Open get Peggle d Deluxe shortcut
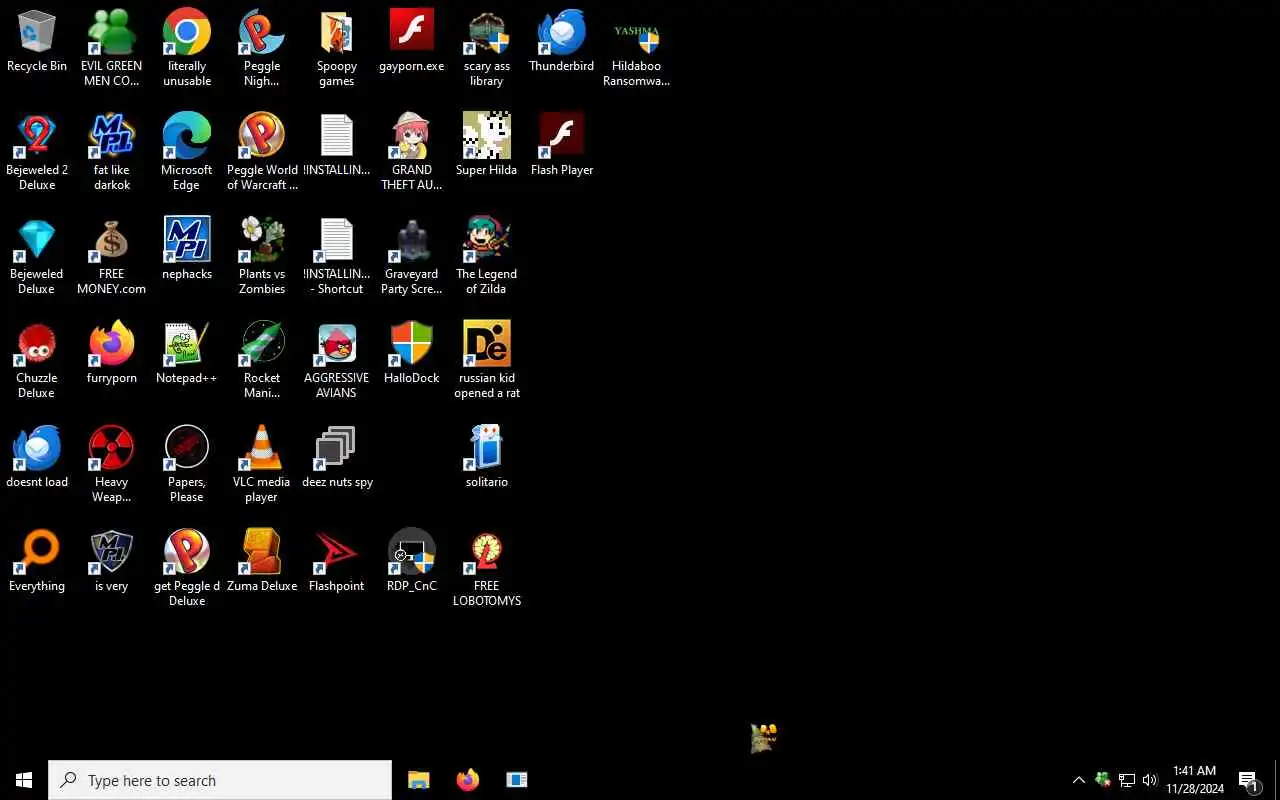Viewport: 1280px width, 800px height. [x=187, y=568]
